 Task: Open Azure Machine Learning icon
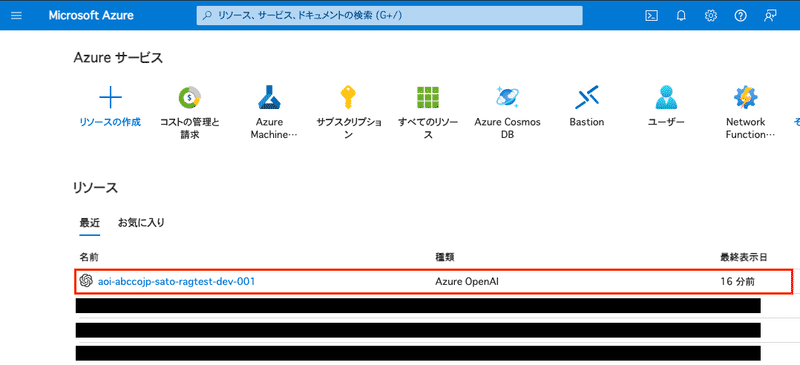coord(269,97)
